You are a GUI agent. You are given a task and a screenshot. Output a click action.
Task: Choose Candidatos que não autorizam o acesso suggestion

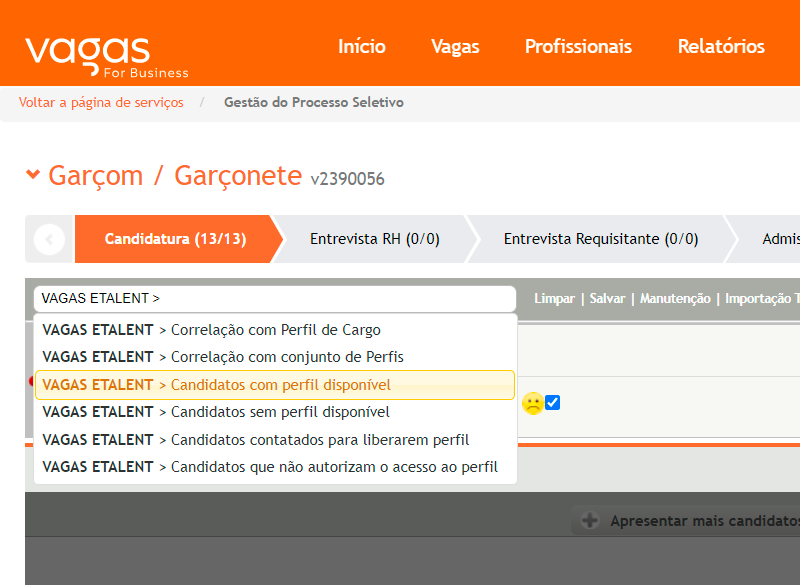click(x=275, y=467)
